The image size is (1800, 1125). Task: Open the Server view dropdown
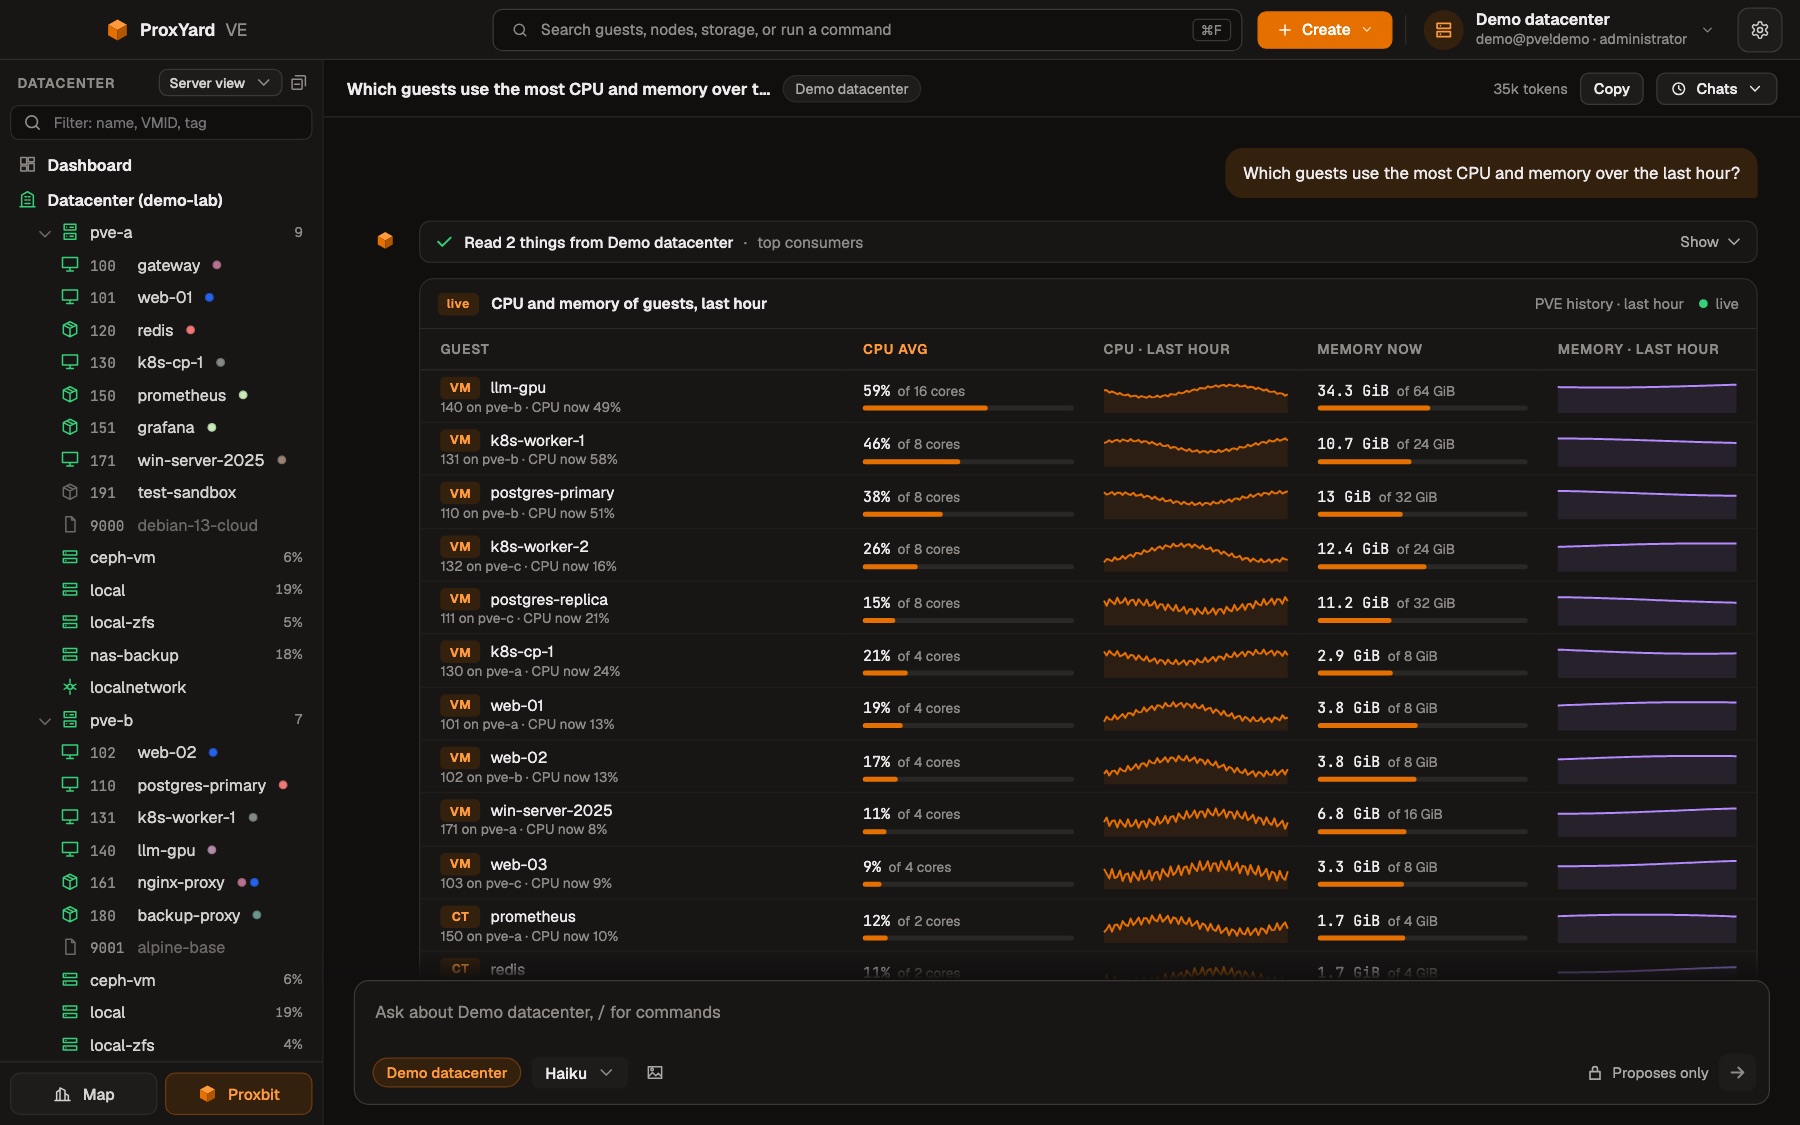coord(219,83)
